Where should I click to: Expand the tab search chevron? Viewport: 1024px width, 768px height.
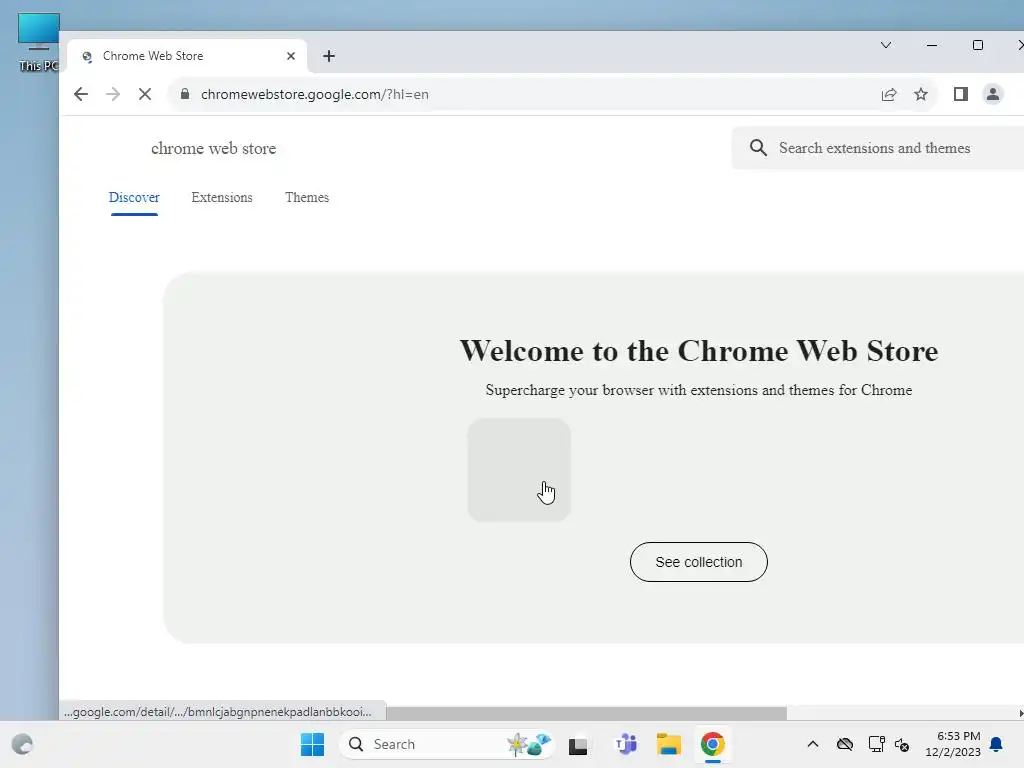point(886,45)
